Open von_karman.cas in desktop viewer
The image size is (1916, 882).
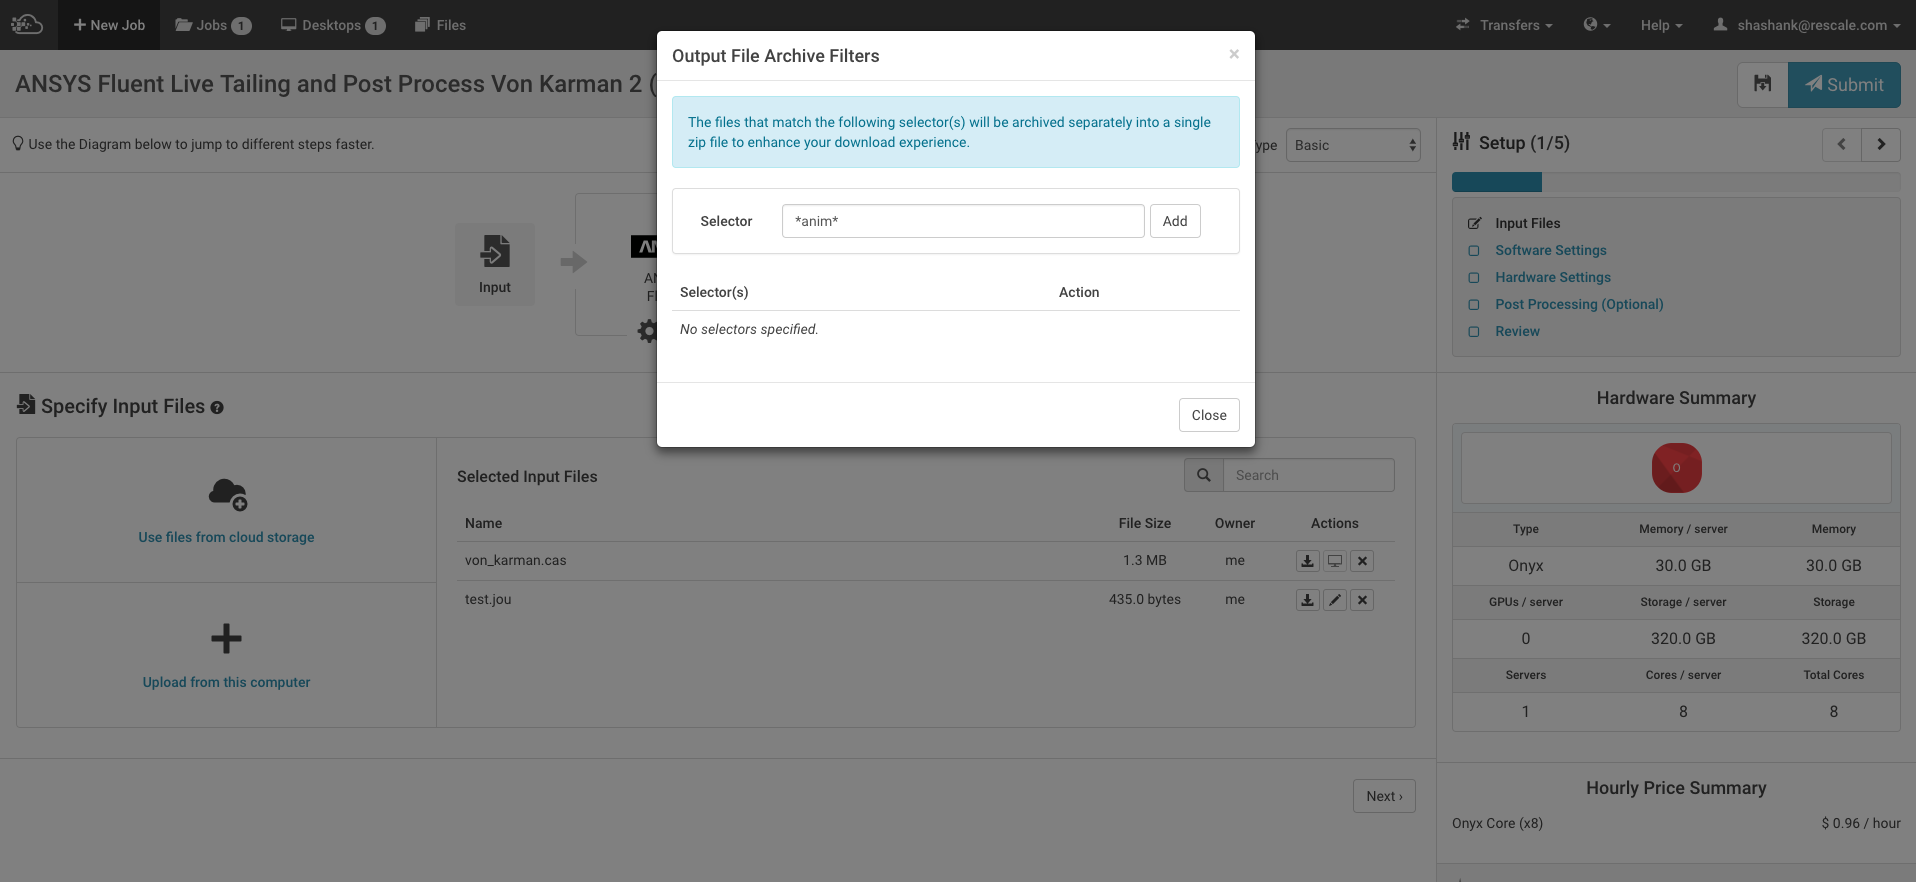[x=1335, y=561]
